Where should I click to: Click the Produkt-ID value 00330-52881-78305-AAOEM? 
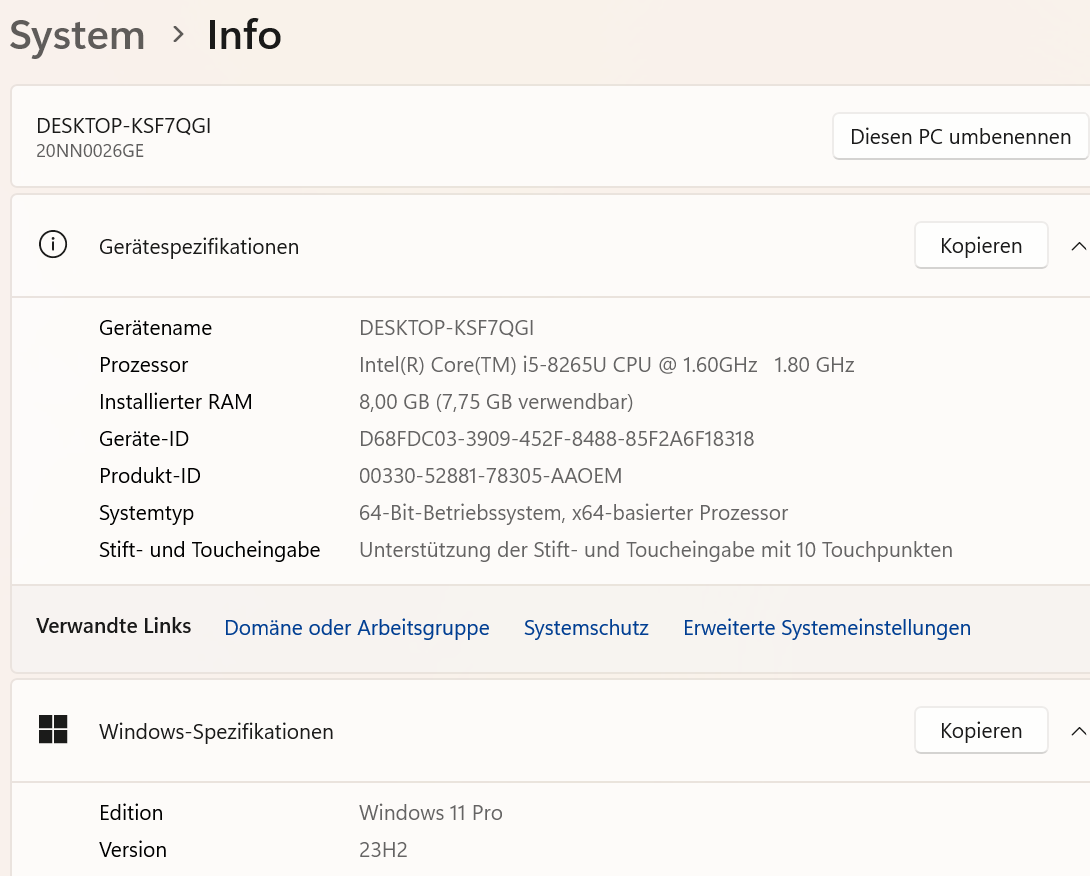(x=490, y=476)
